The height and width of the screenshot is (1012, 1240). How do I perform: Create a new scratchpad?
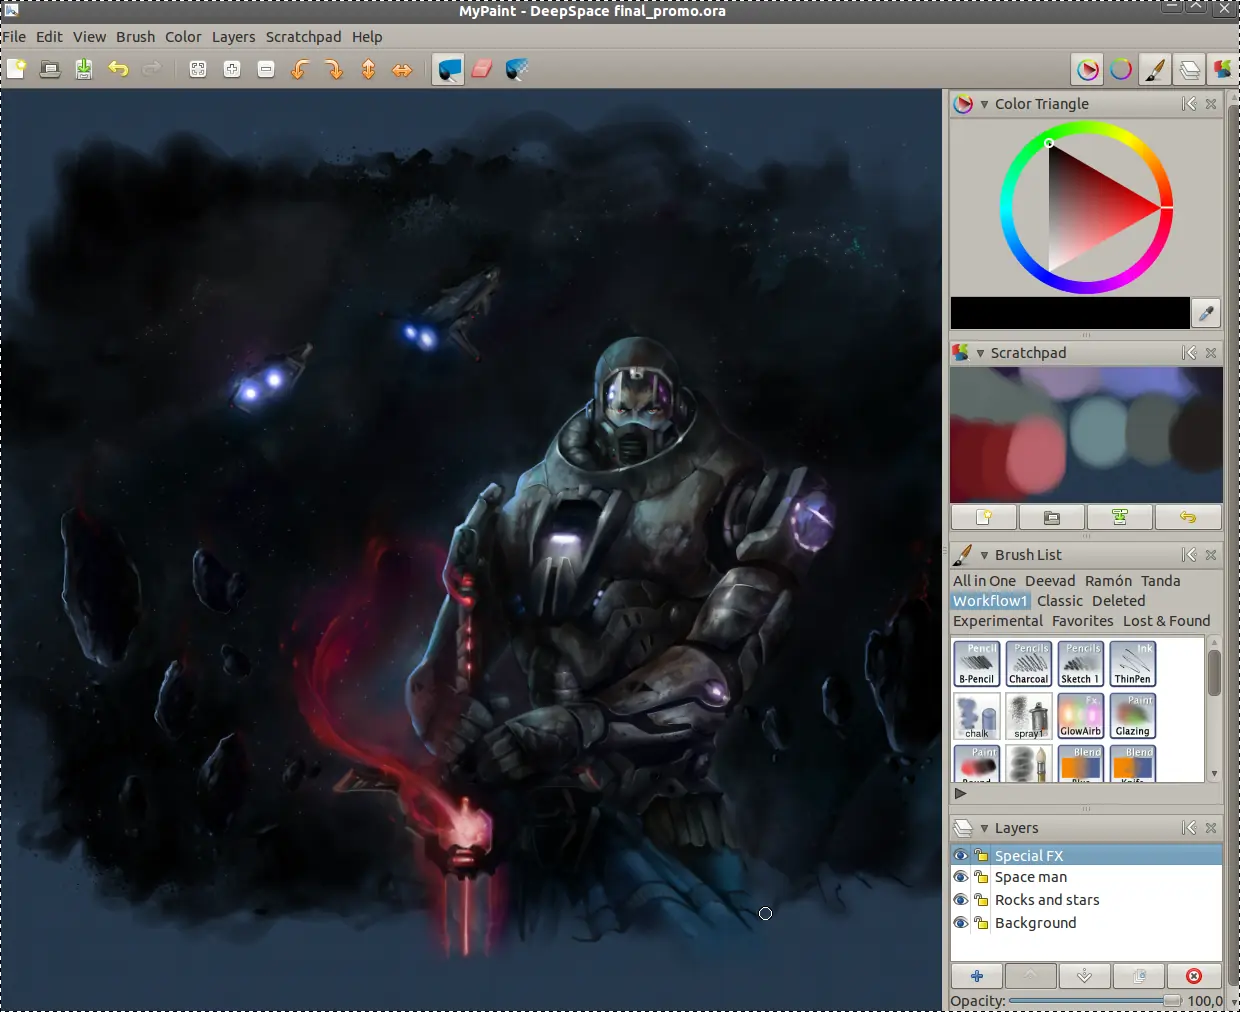[984, 517]
